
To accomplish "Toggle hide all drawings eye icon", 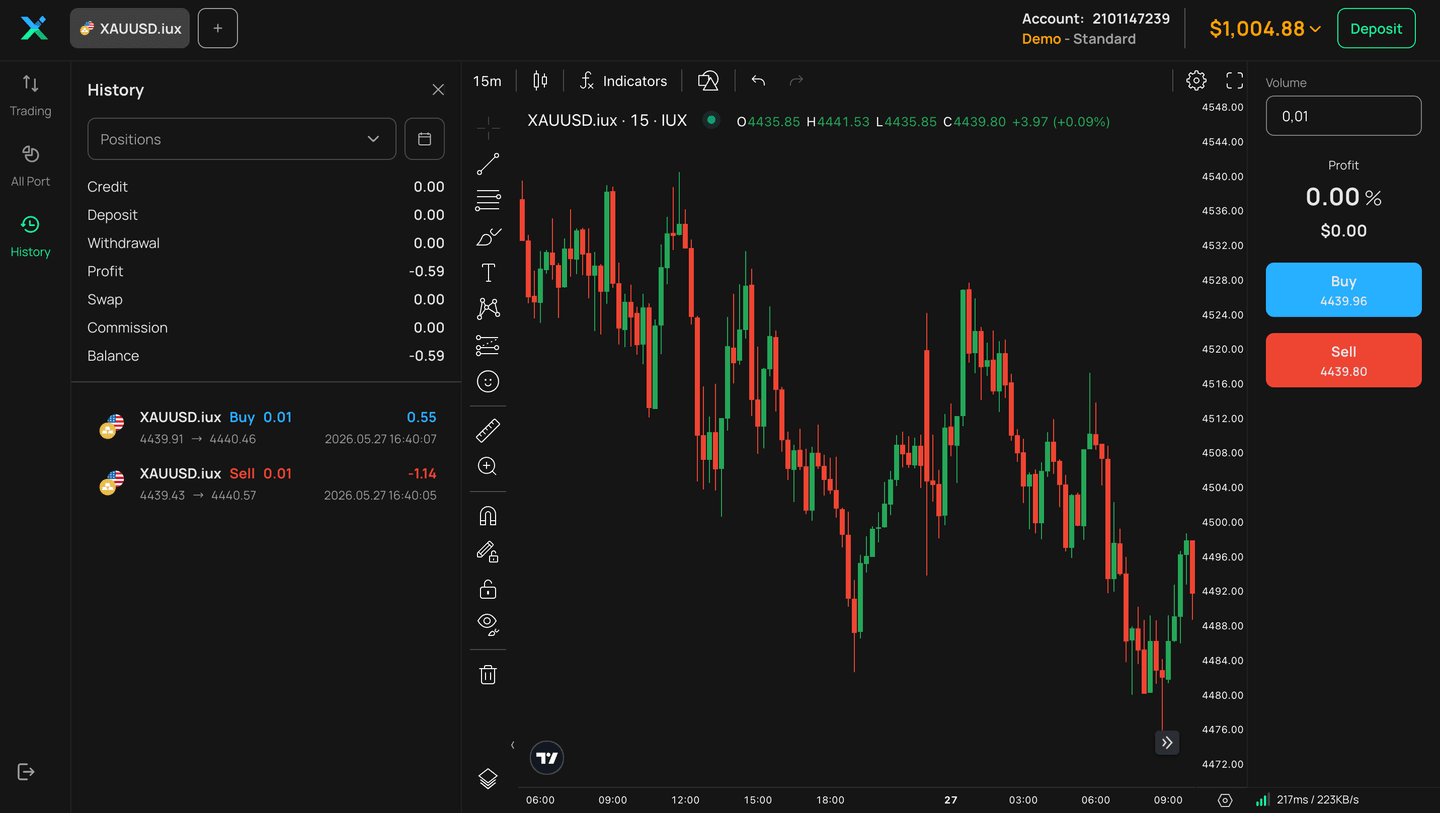I will (488, 625).
